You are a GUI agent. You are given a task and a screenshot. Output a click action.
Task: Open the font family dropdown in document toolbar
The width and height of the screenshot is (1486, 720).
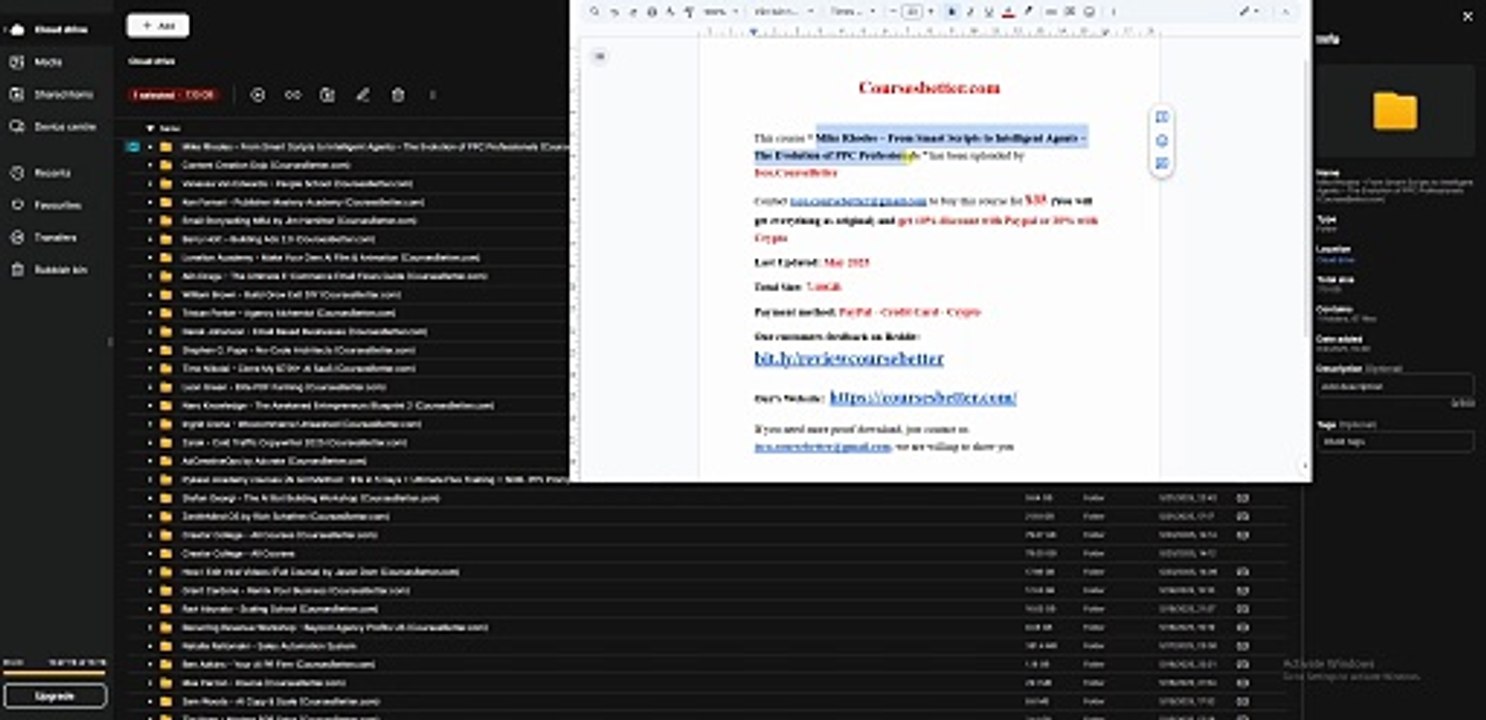pos(852,12)
